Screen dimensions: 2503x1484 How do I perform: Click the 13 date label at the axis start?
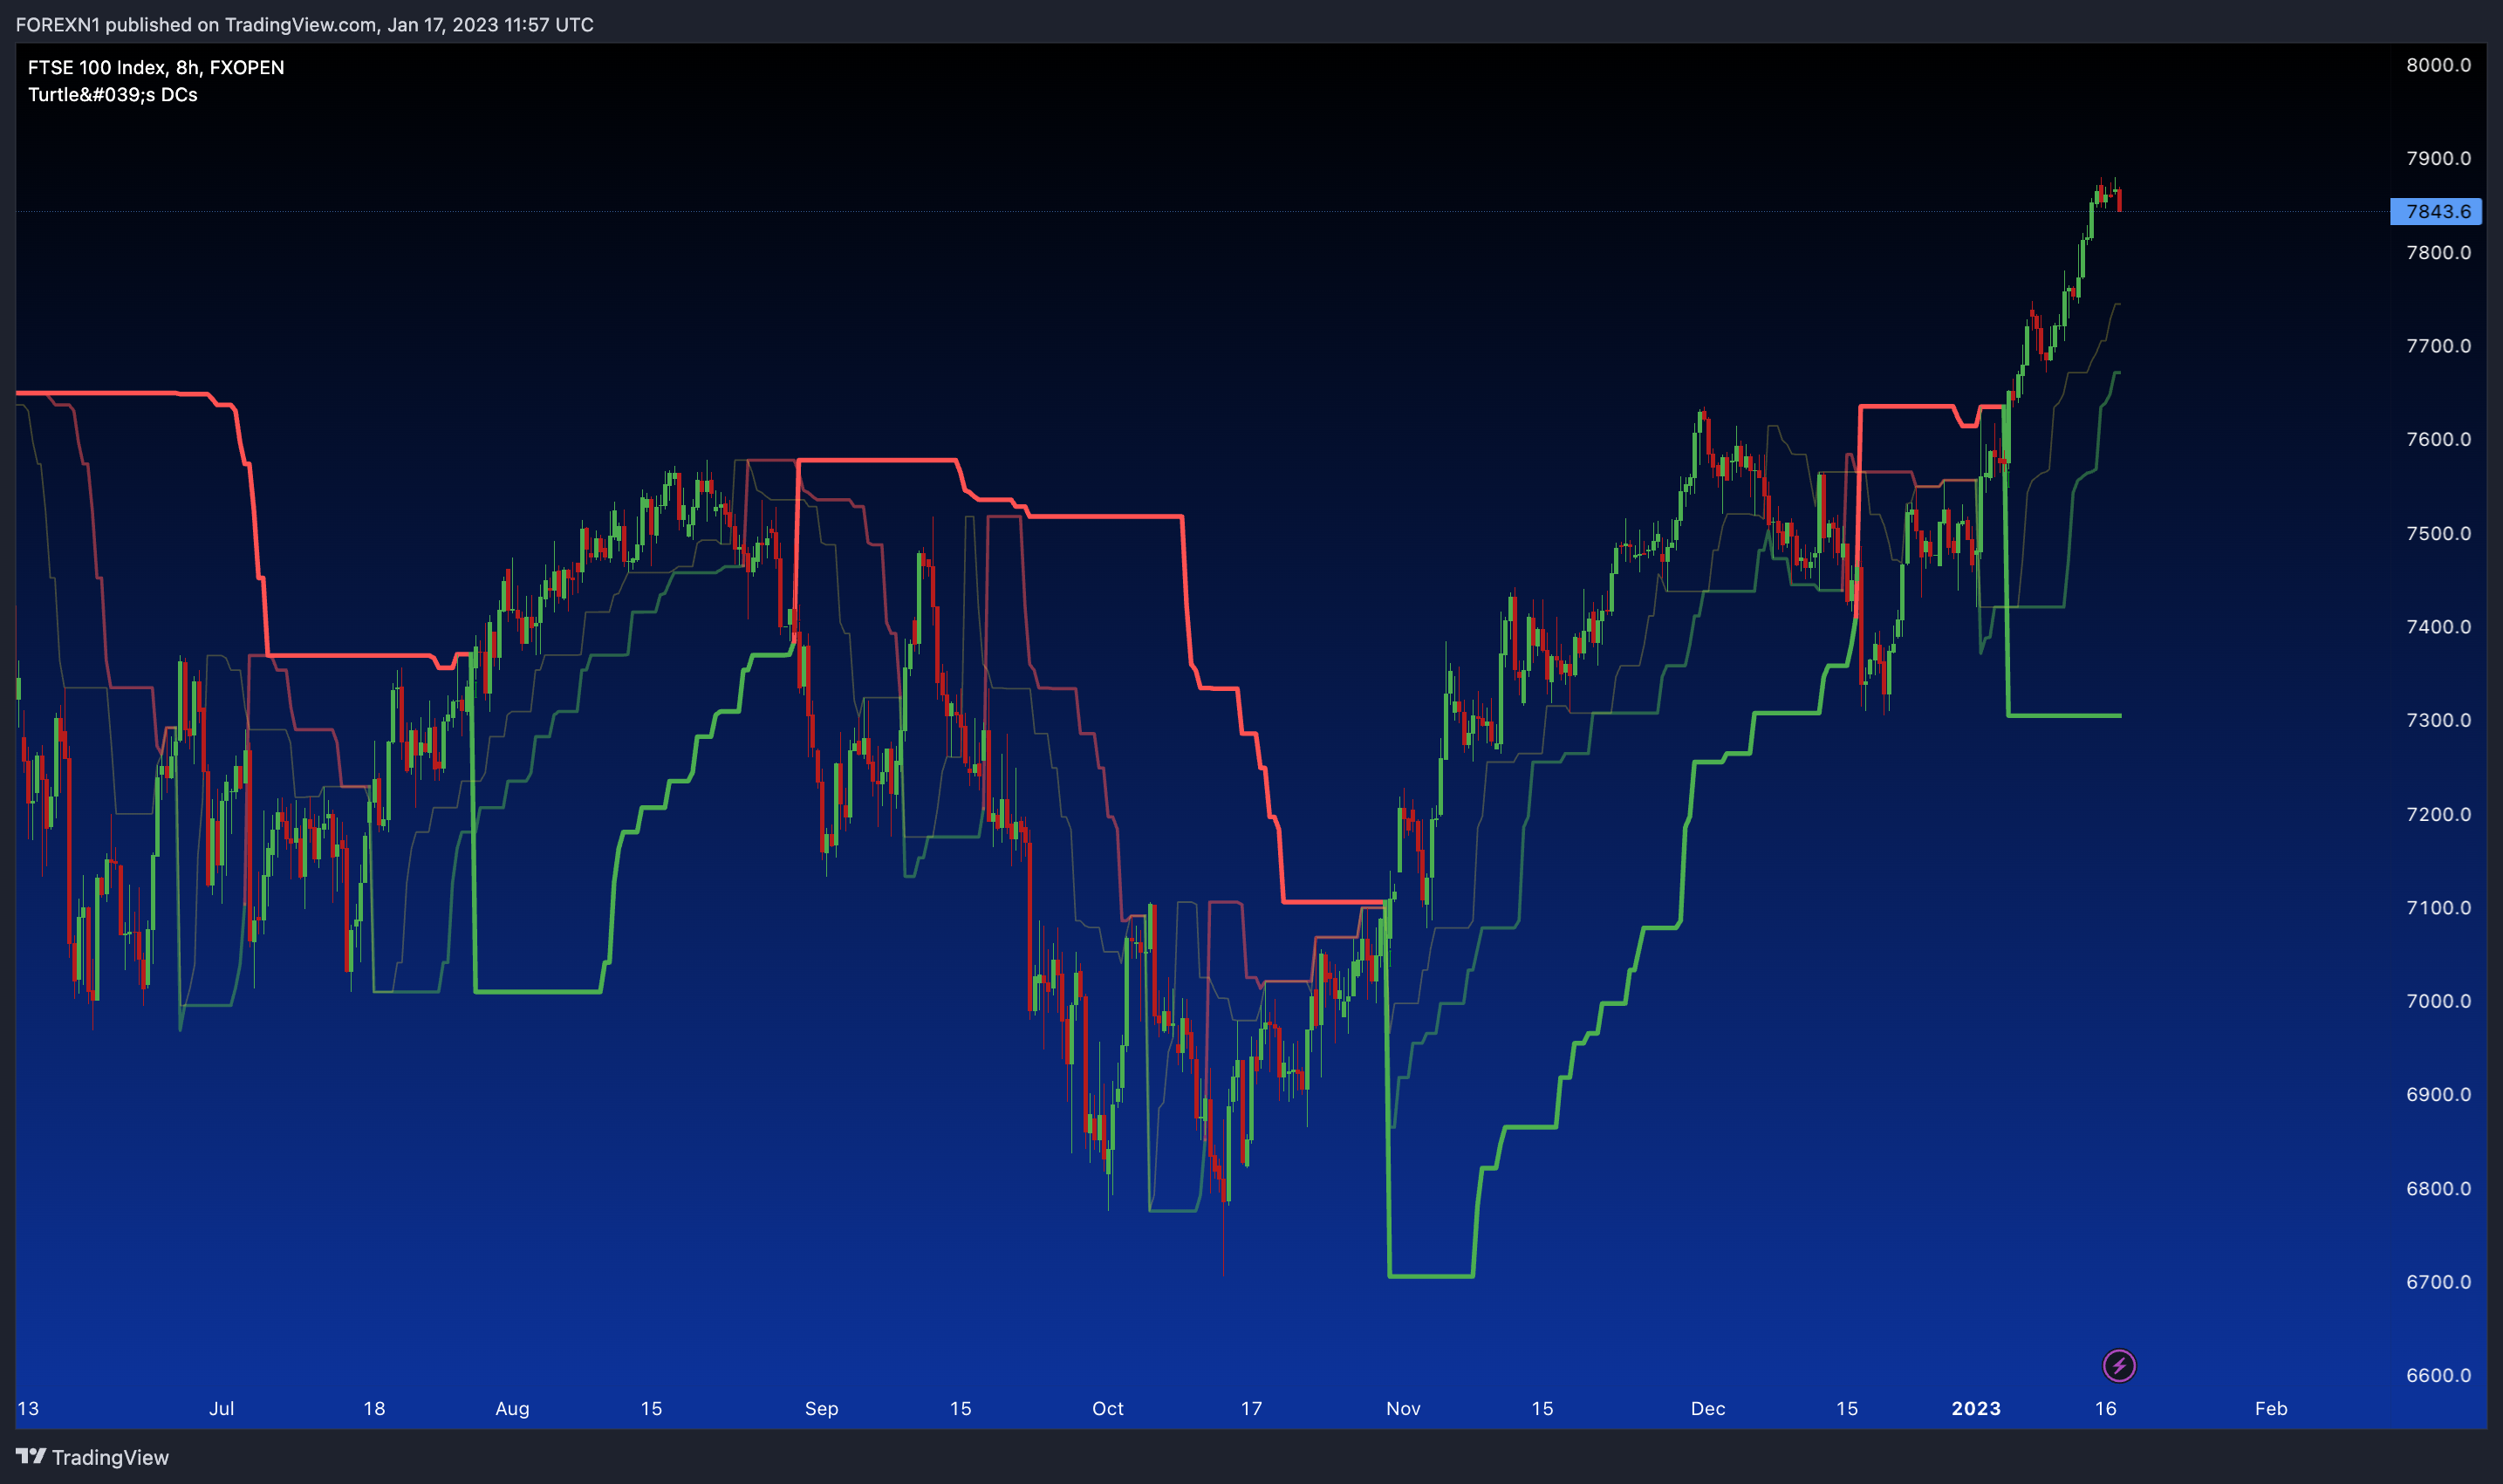[28, 1408]
